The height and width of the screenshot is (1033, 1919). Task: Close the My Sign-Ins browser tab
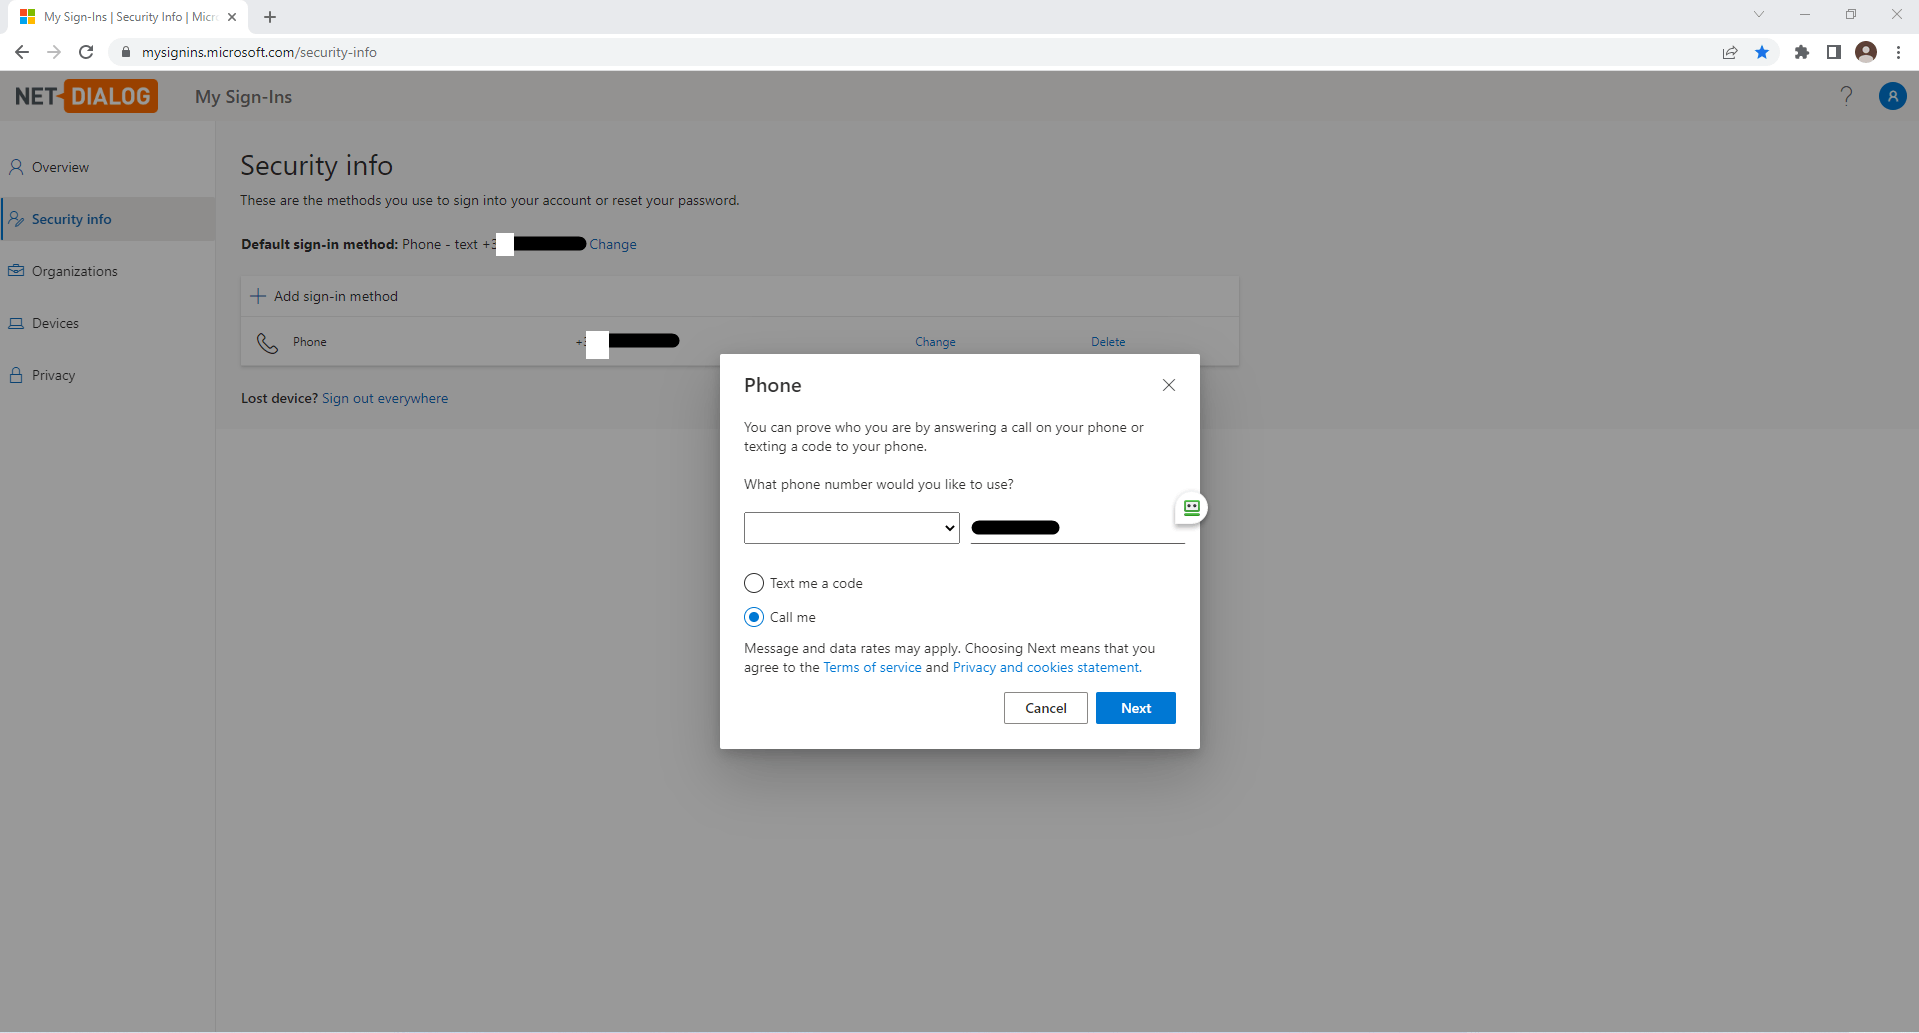(232, 17)
